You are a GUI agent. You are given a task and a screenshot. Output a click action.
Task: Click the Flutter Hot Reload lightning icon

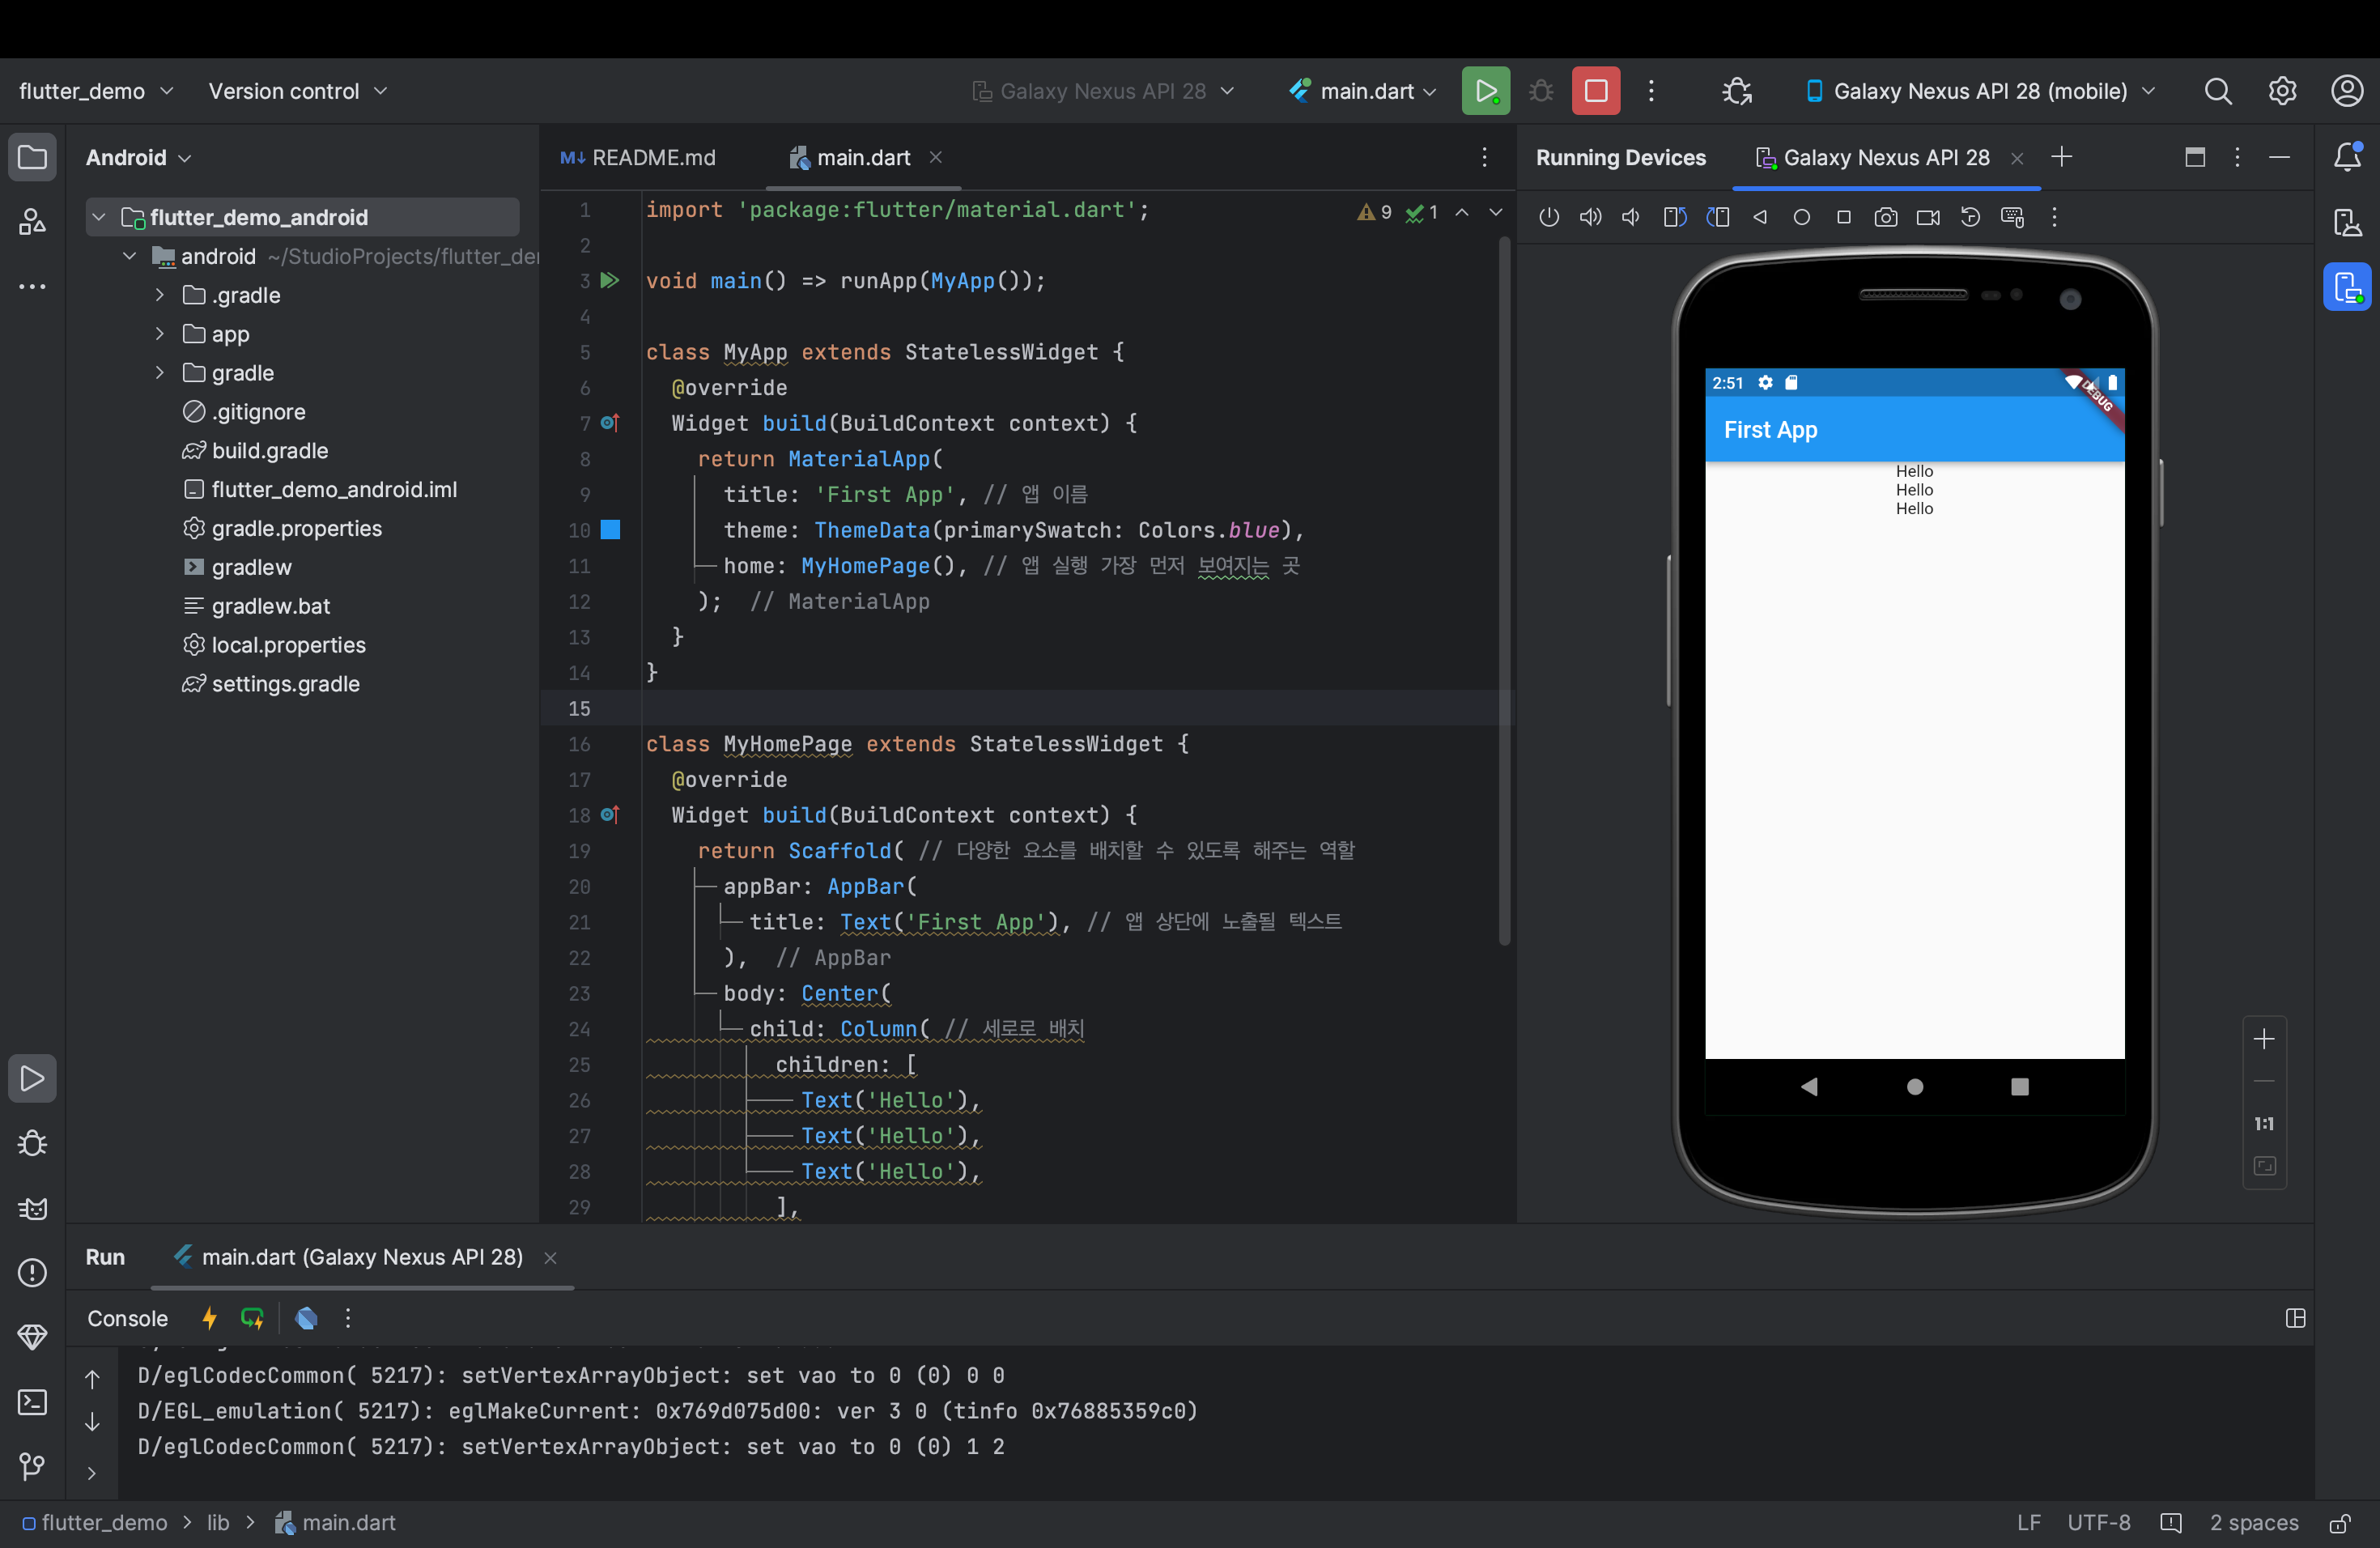[x=209, y=1318]
